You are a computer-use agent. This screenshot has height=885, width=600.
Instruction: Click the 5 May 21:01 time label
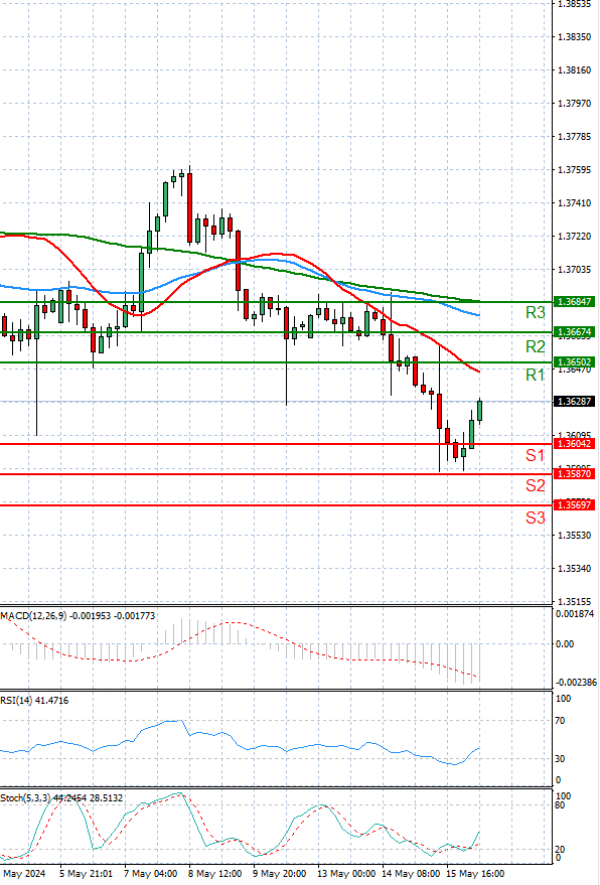point(86,874)
